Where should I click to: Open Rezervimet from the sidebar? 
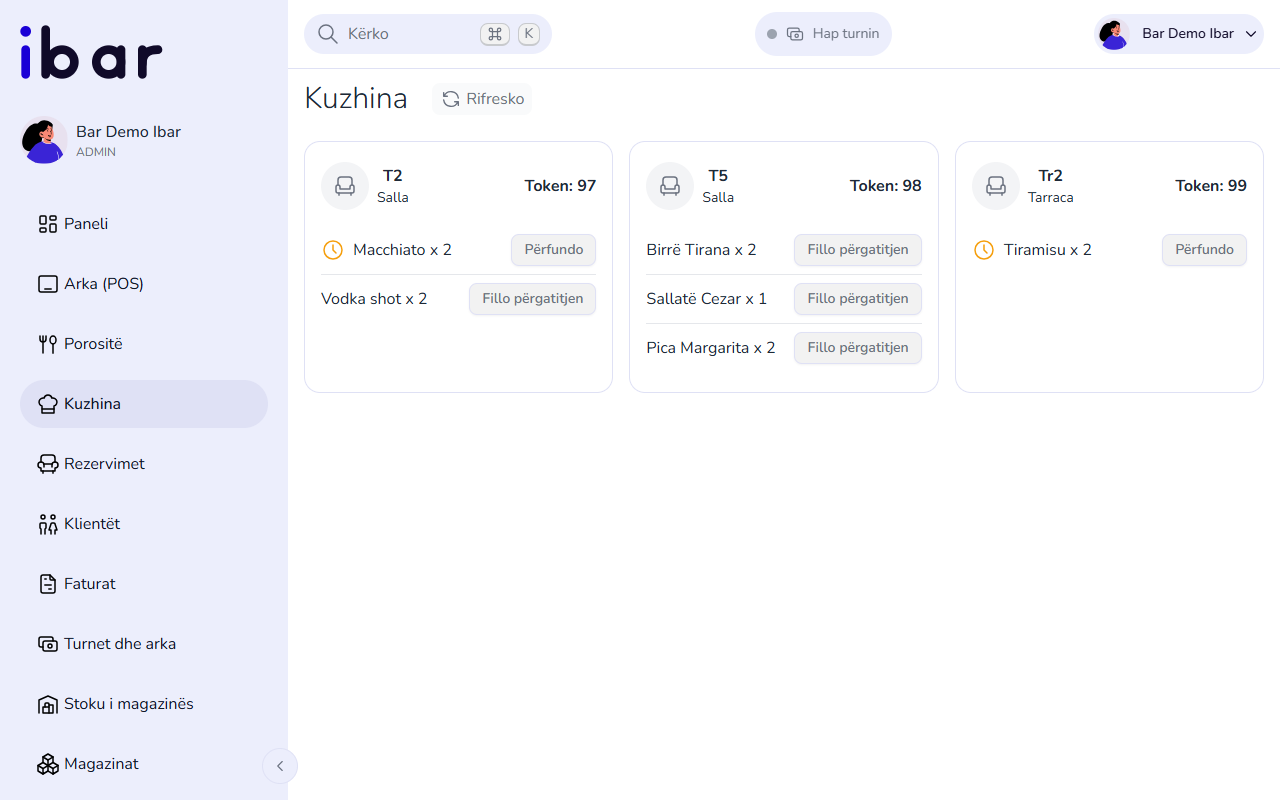tap(144, 464)
